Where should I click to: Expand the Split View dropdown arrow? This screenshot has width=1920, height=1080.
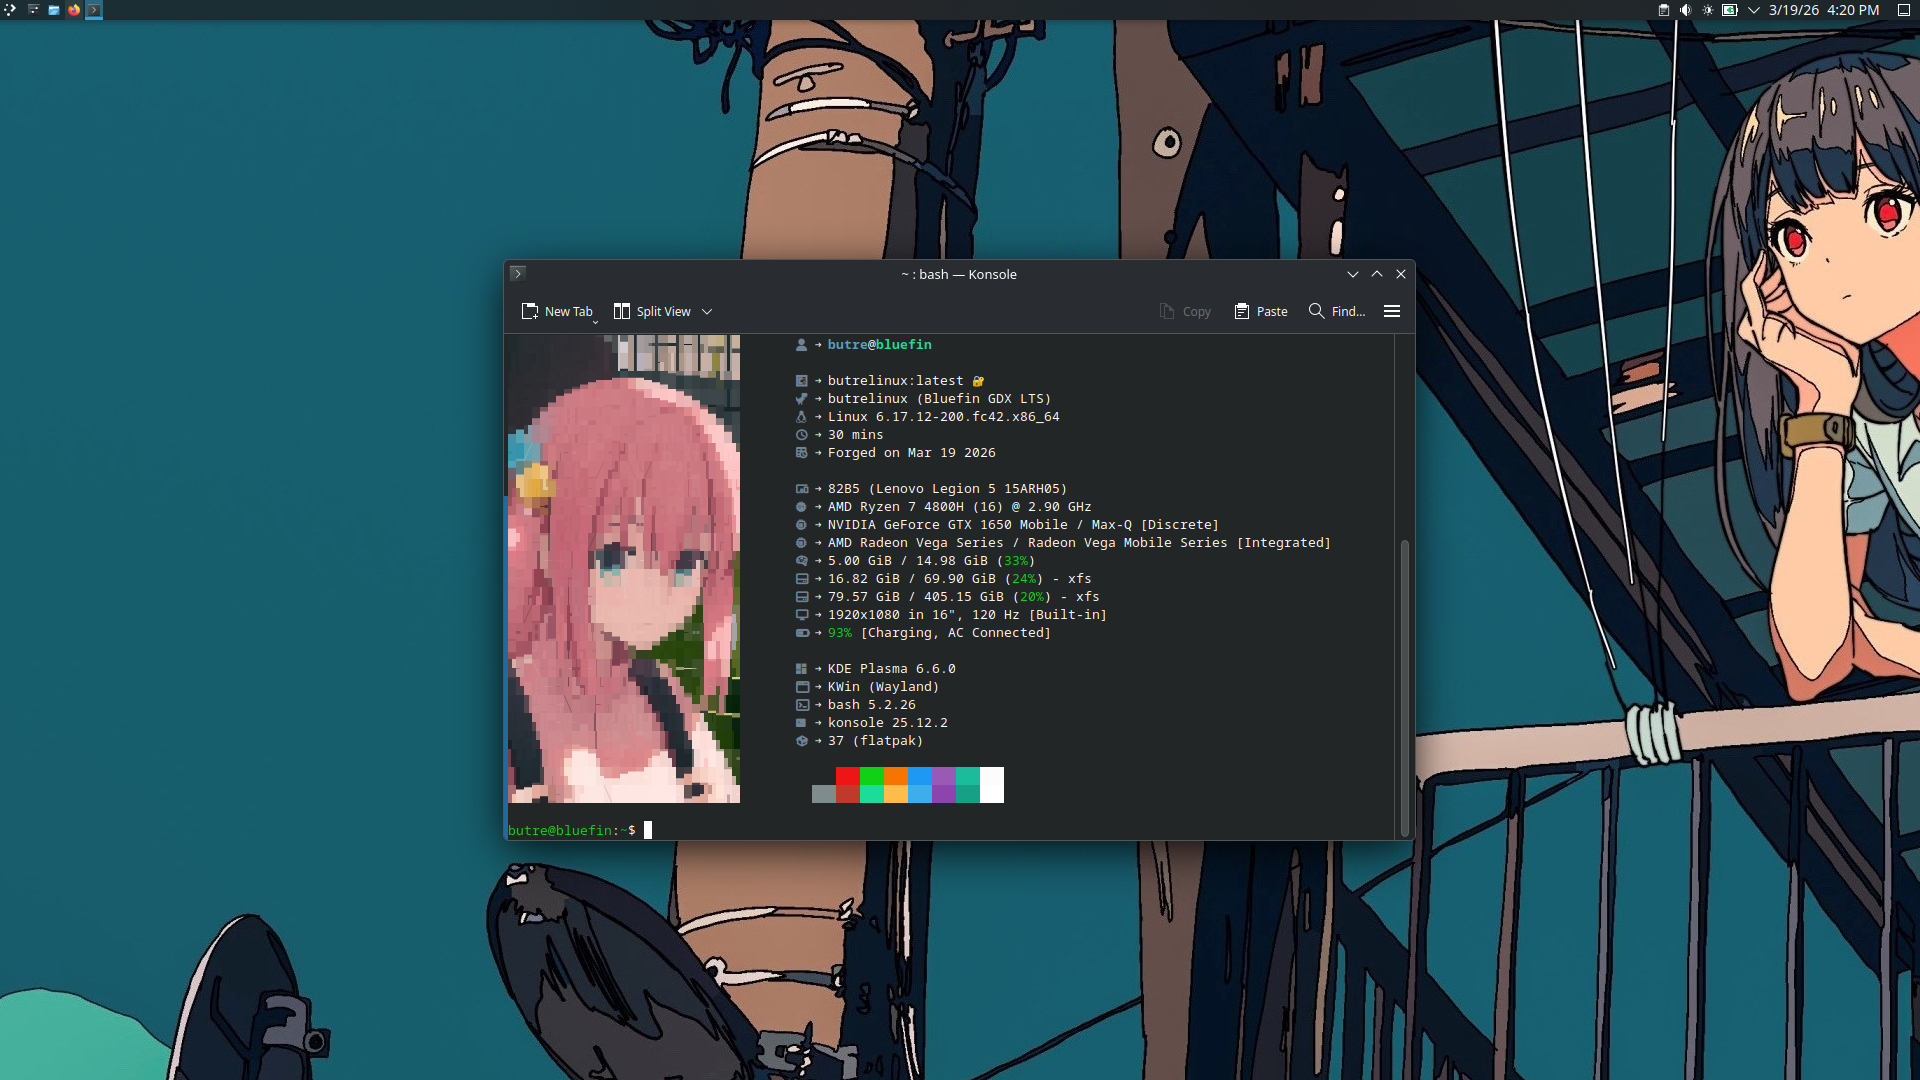tap(707, 311)
